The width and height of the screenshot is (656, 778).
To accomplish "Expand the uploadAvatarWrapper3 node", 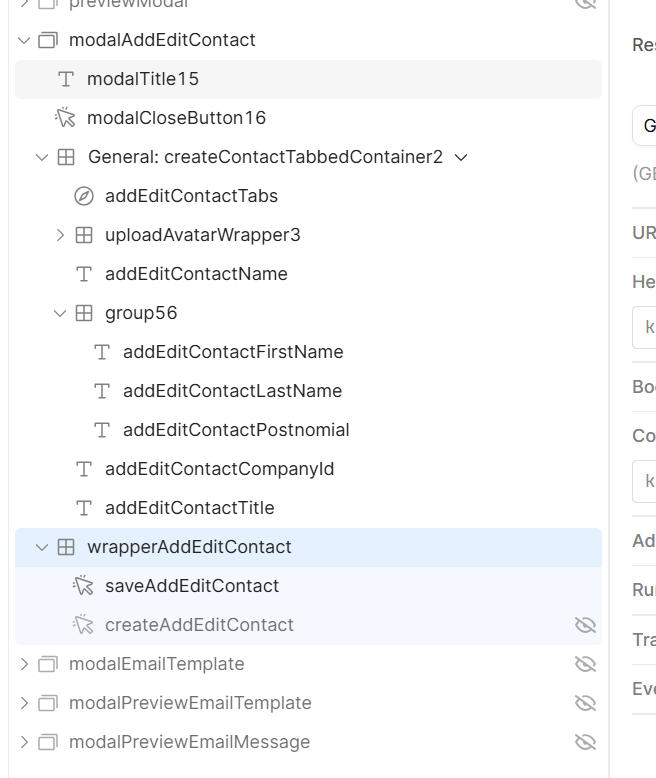I will pos(60,235).
